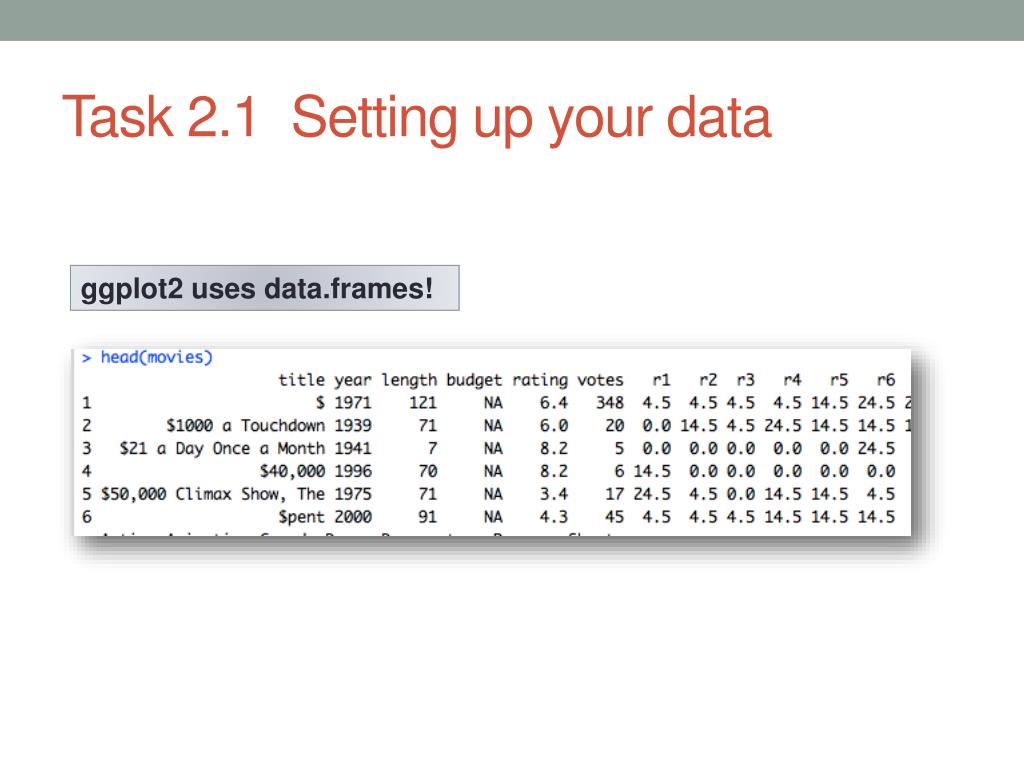Click the 'r3' column header

(745, 380)
